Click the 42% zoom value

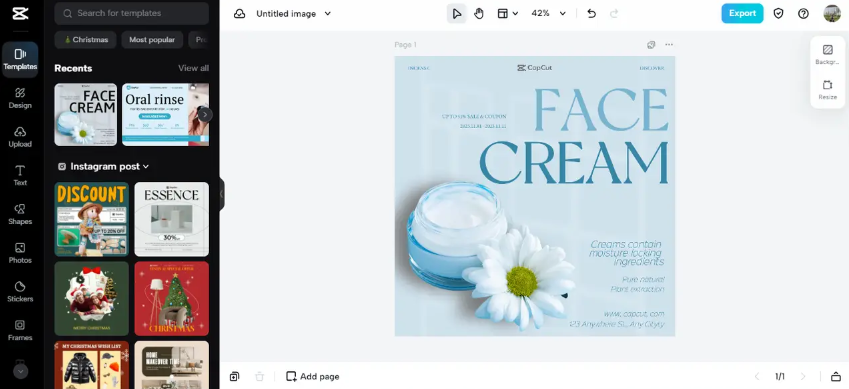(x=540, y=14)
